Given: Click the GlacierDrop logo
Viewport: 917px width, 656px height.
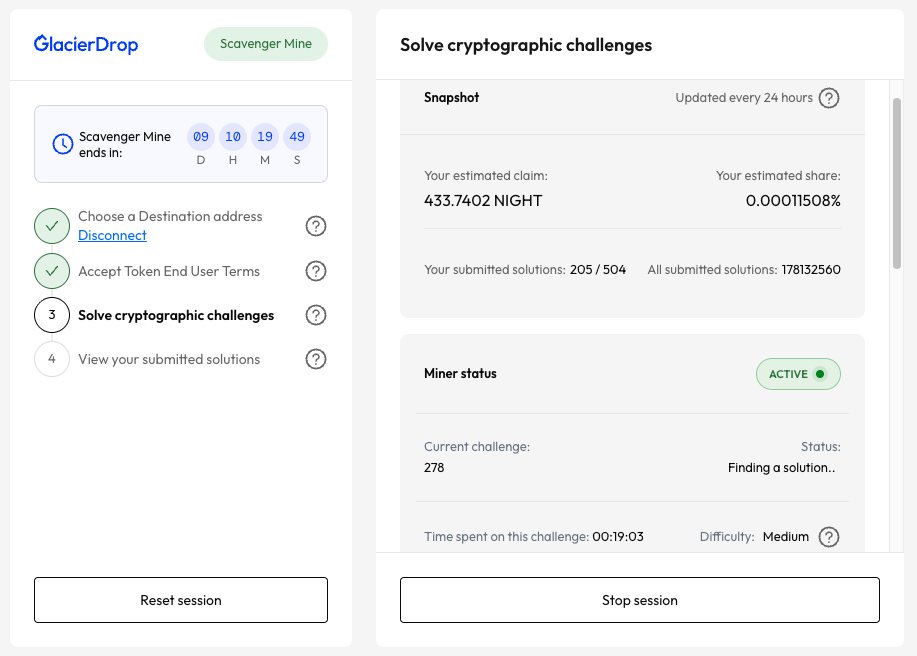Looking at the screenshot, I should (x=86, y=44).
